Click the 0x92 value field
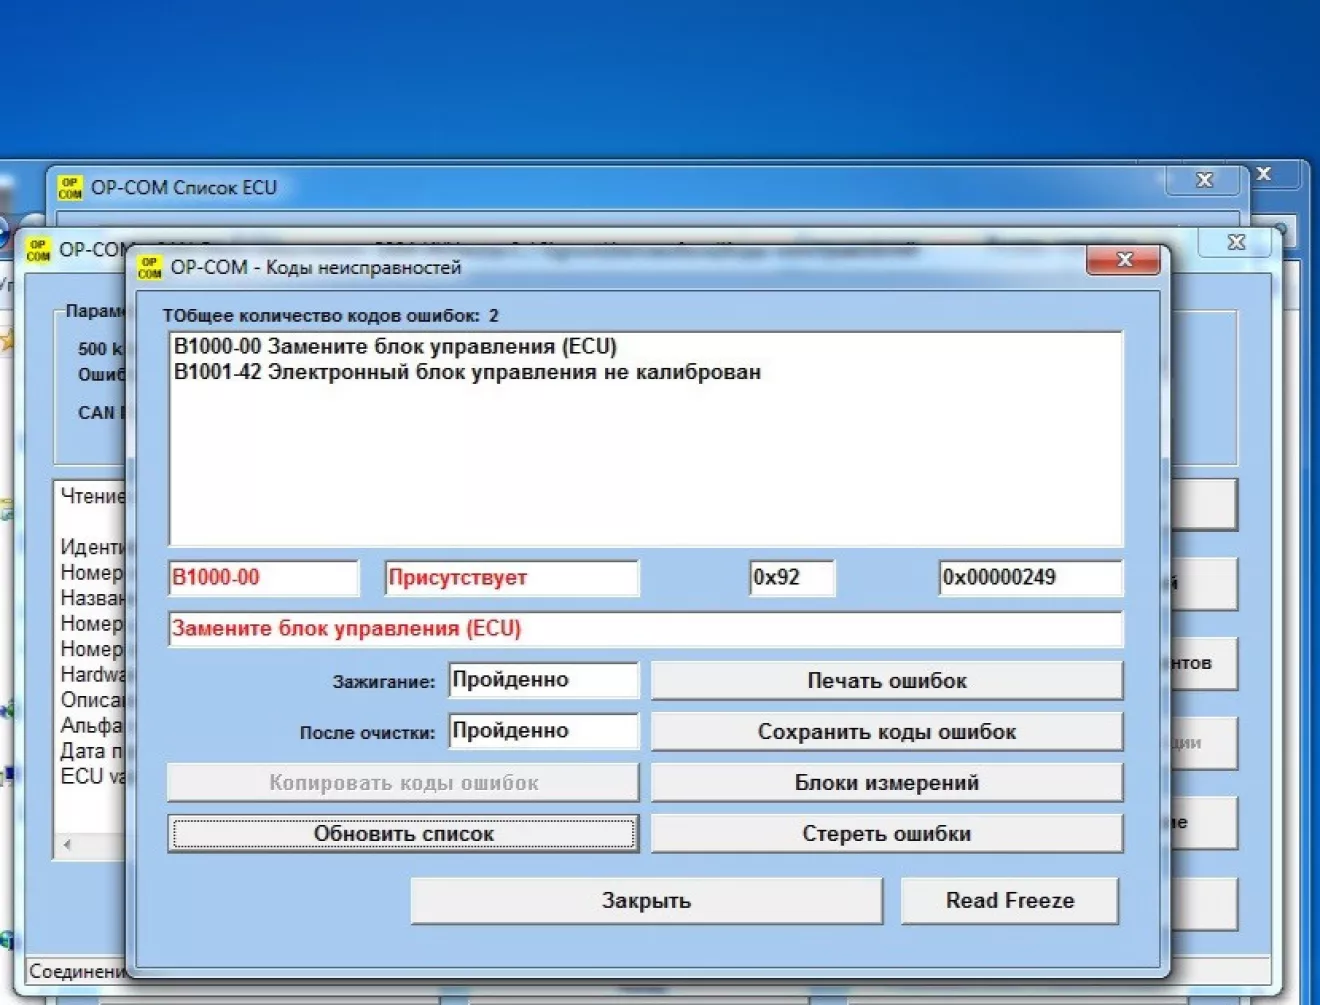 792,578
